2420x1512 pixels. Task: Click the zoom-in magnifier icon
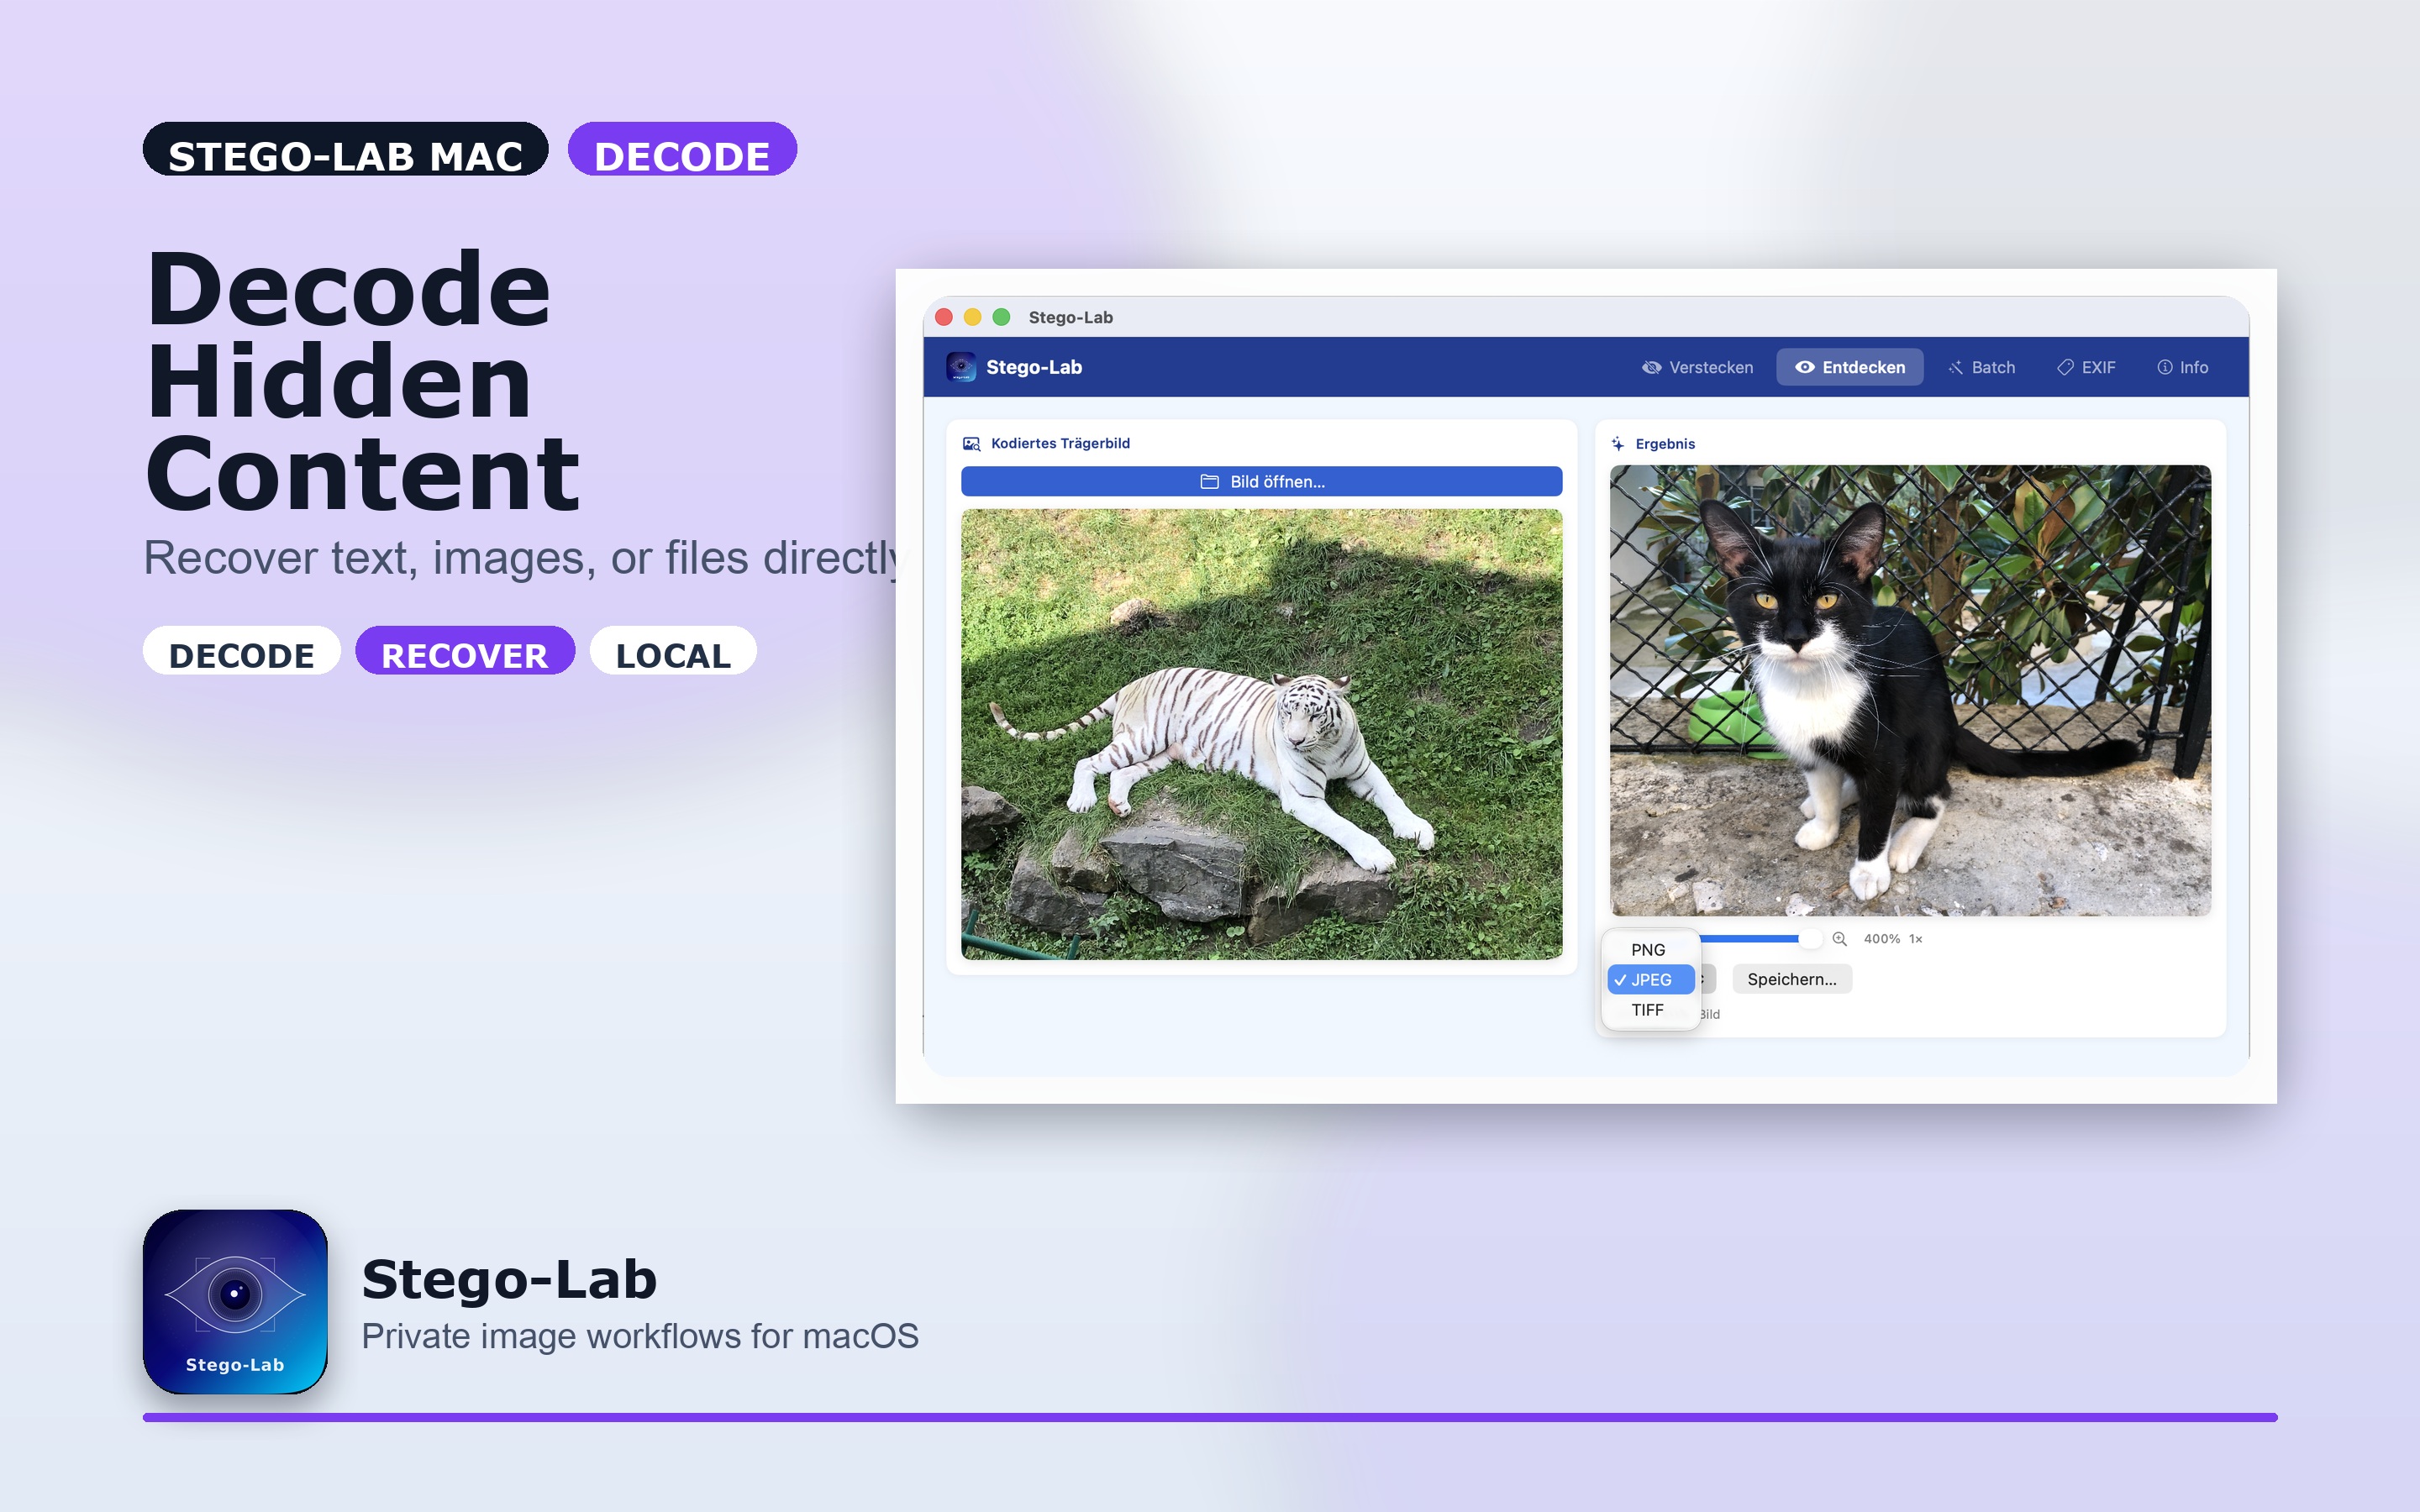tap(1839, 939)
